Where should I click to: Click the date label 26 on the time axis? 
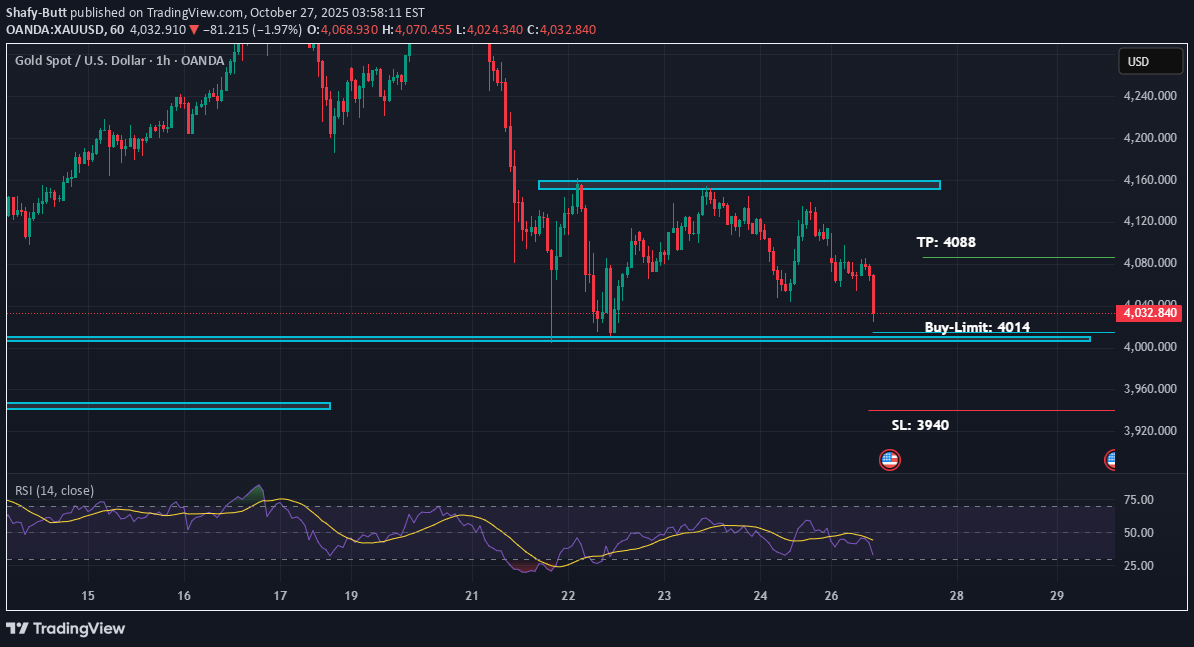pos(830,595)
